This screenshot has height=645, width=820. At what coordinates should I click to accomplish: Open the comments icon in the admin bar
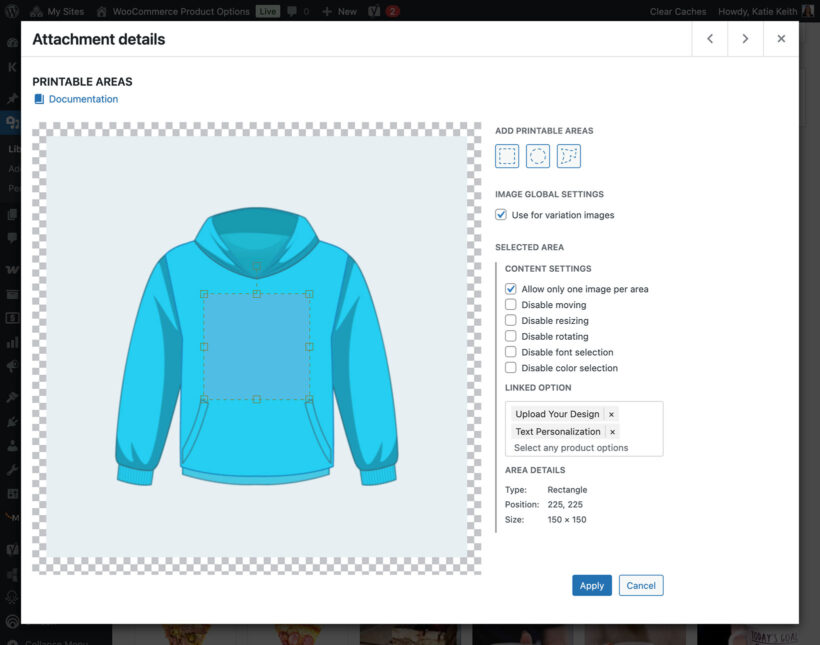tap(292, 11)
